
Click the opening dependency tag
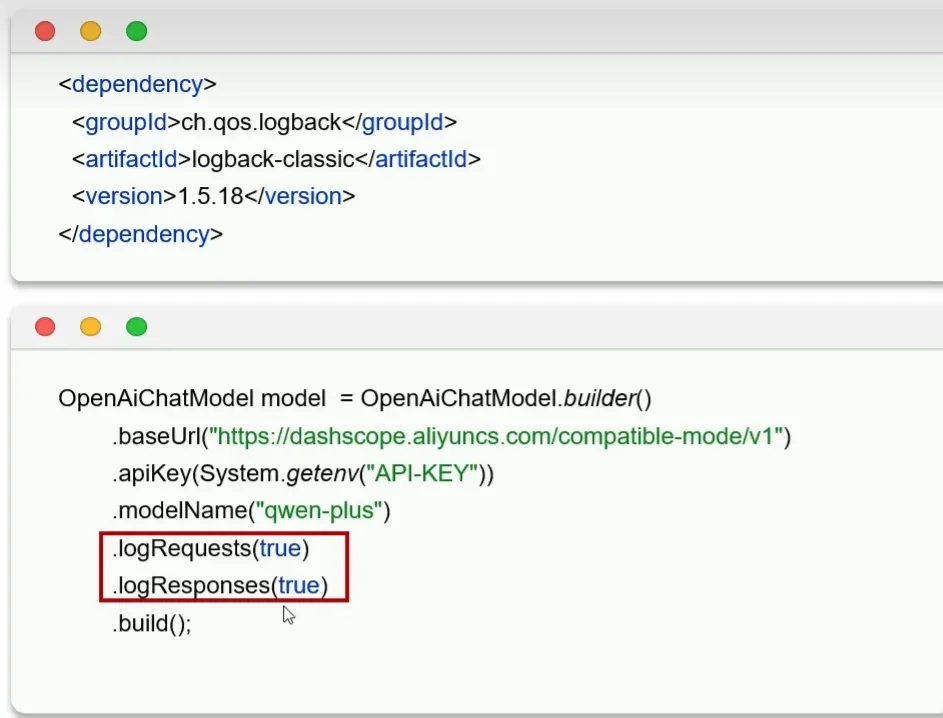click(x=138, y=84)
